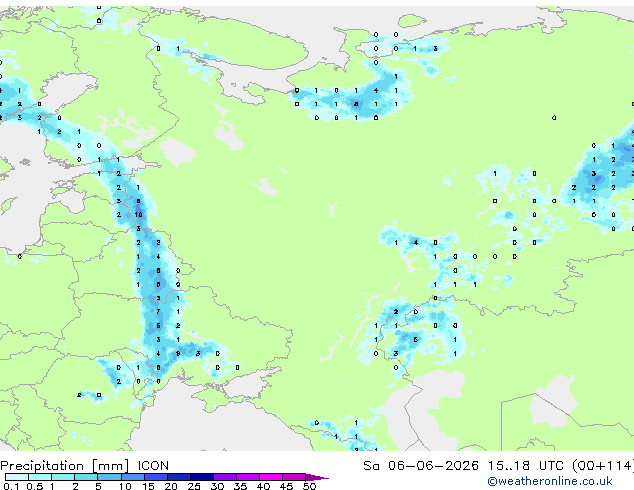Click the 2–5 mm legend color swatch
The height and width of the screenshot is (490, 634).
pyautogui.click(x=86, y=477)
